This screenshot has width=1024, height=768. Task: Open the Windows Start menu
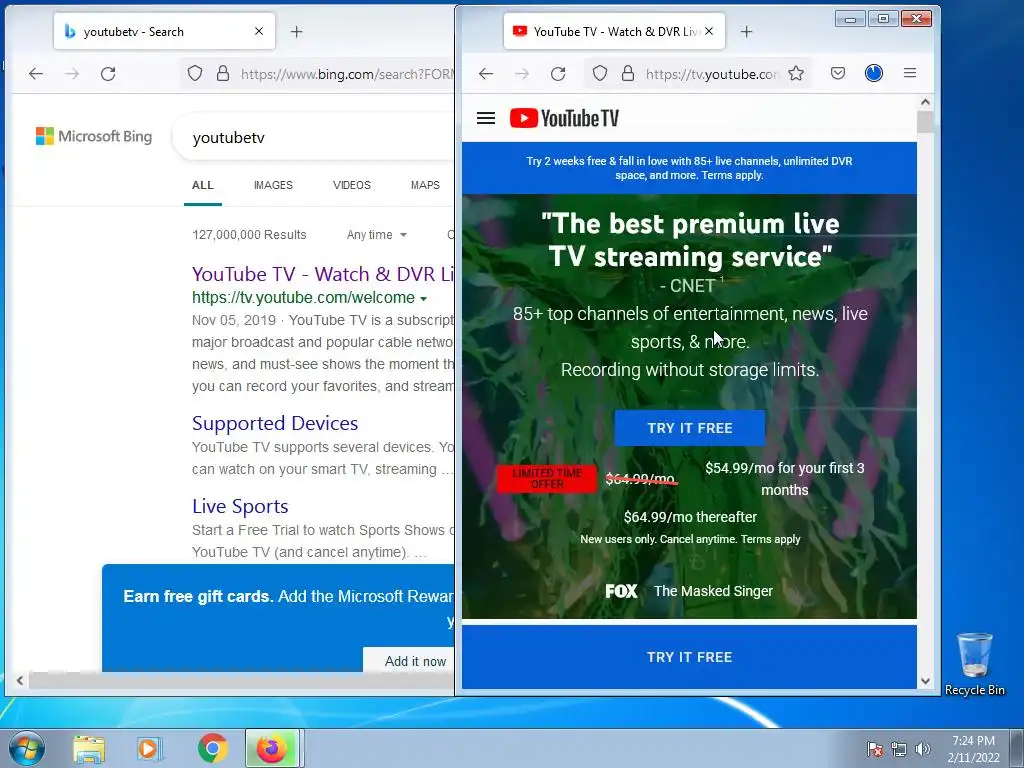click(26, 748)
